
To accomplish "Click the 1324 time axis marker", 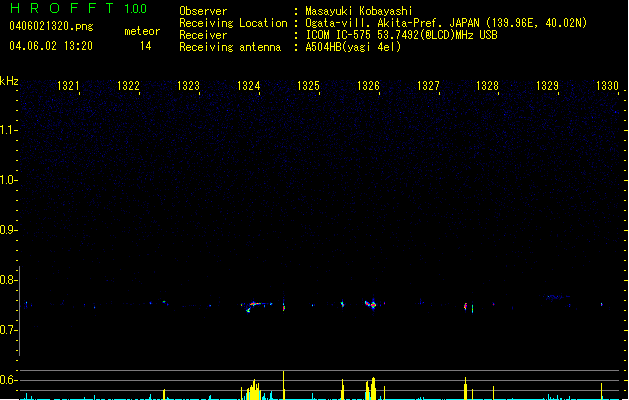I will 248,86.
